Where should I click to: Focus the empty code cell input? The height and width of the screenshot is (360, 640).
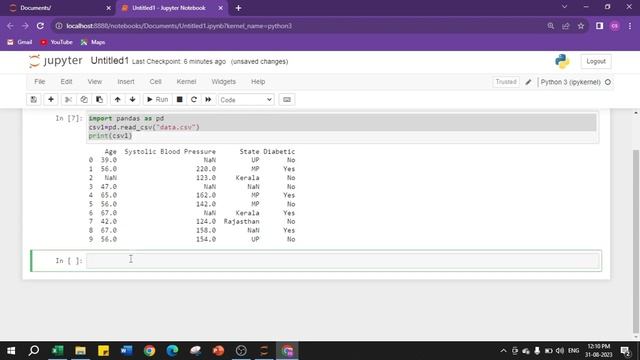click(343, 260)
